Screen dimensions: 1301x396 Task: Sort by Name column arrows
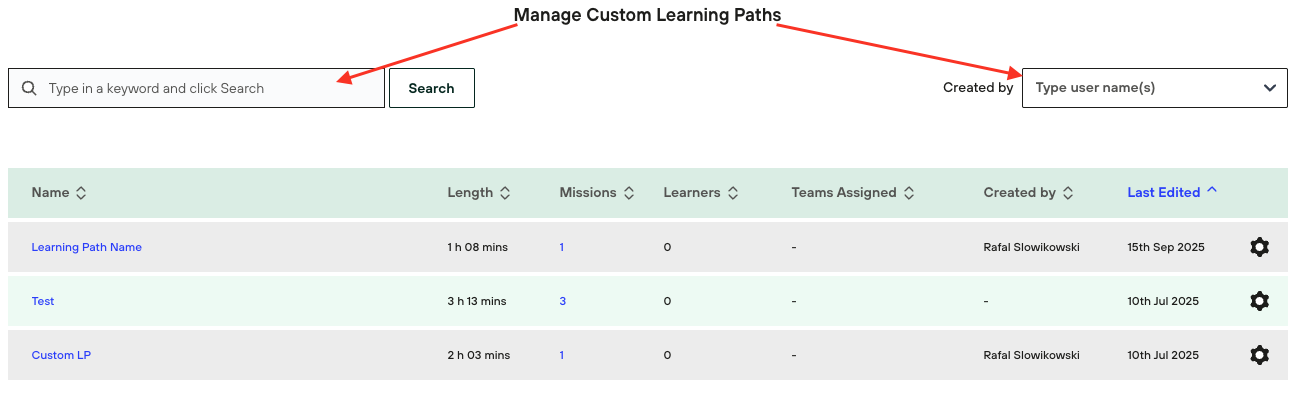click(81, 193)
